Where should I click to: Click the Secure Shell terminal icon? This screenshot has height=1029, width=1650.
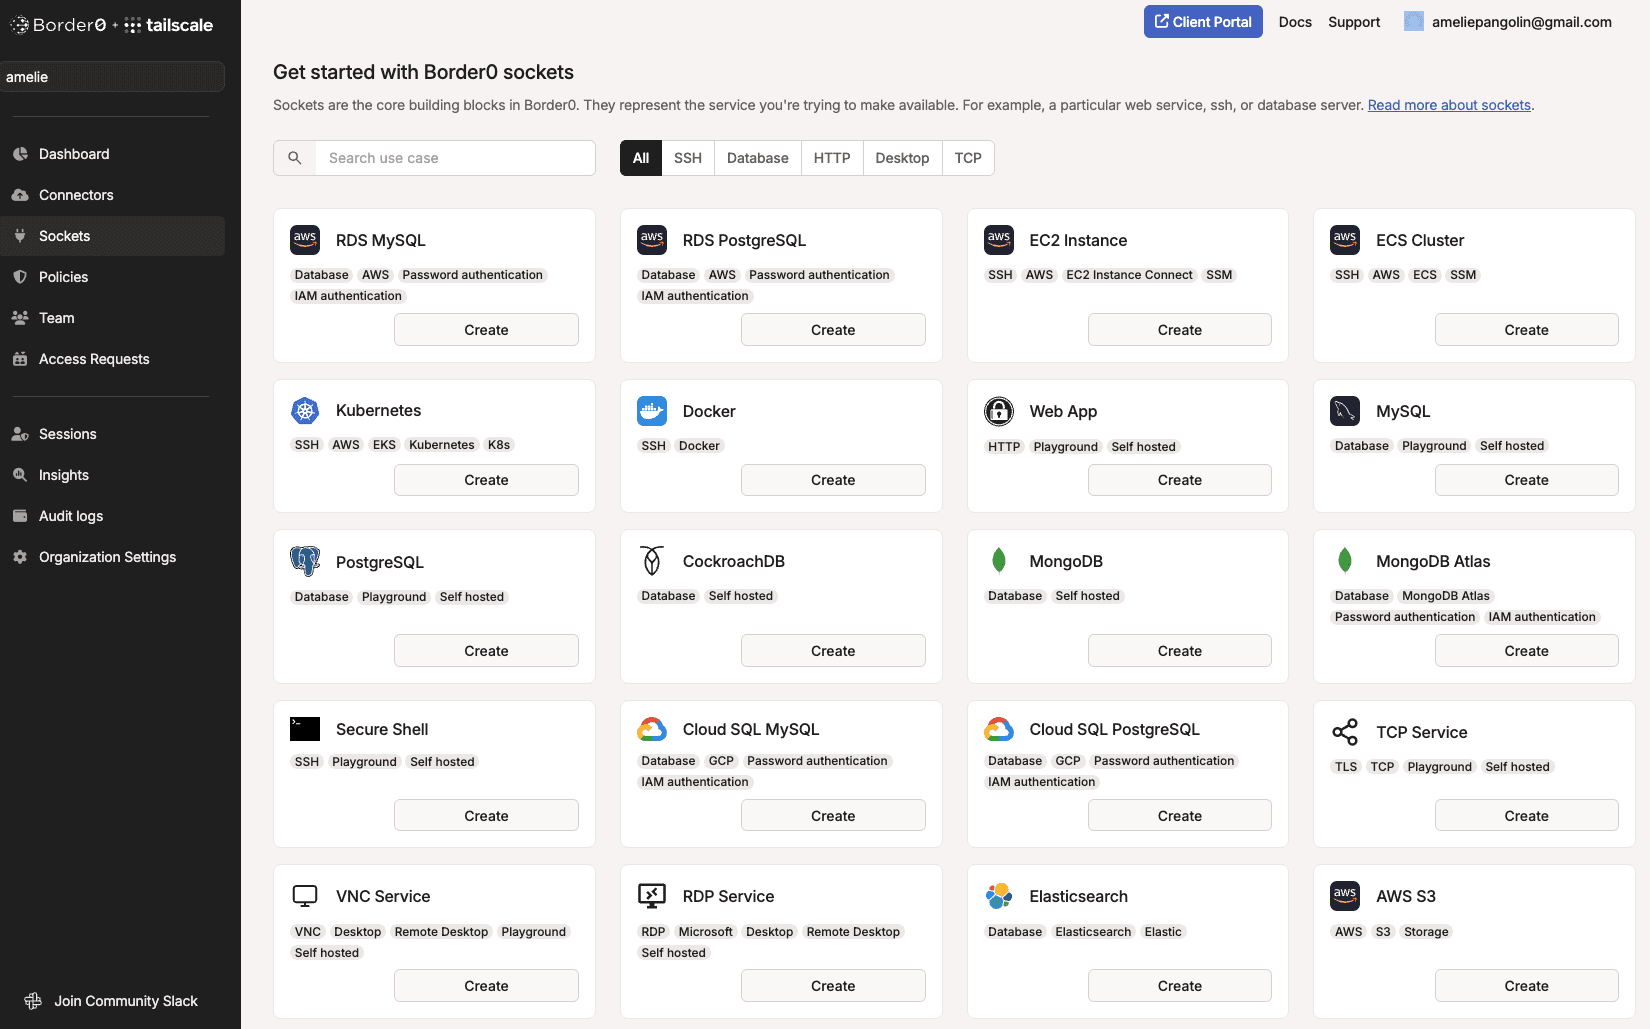pyautogui.click(x=305, y=729)
